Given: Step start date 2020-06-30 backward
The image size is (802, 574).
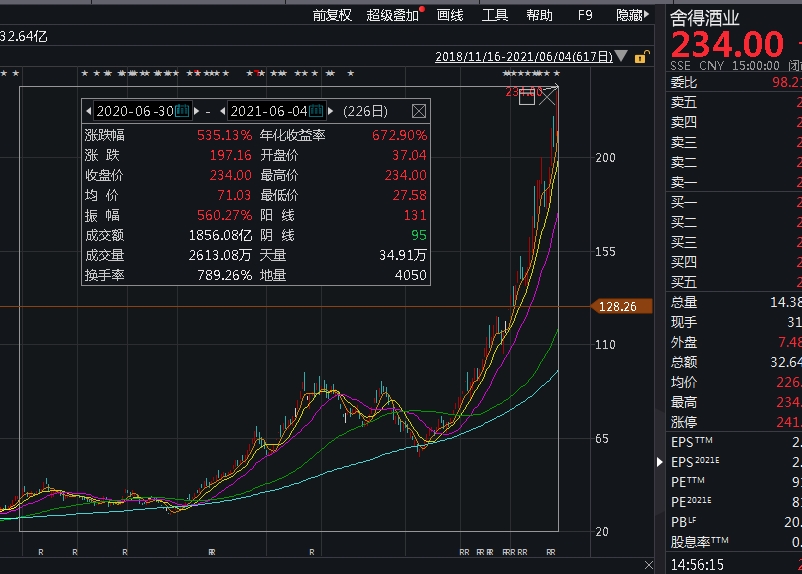Looking at the screenshot, I should point(89,111).
